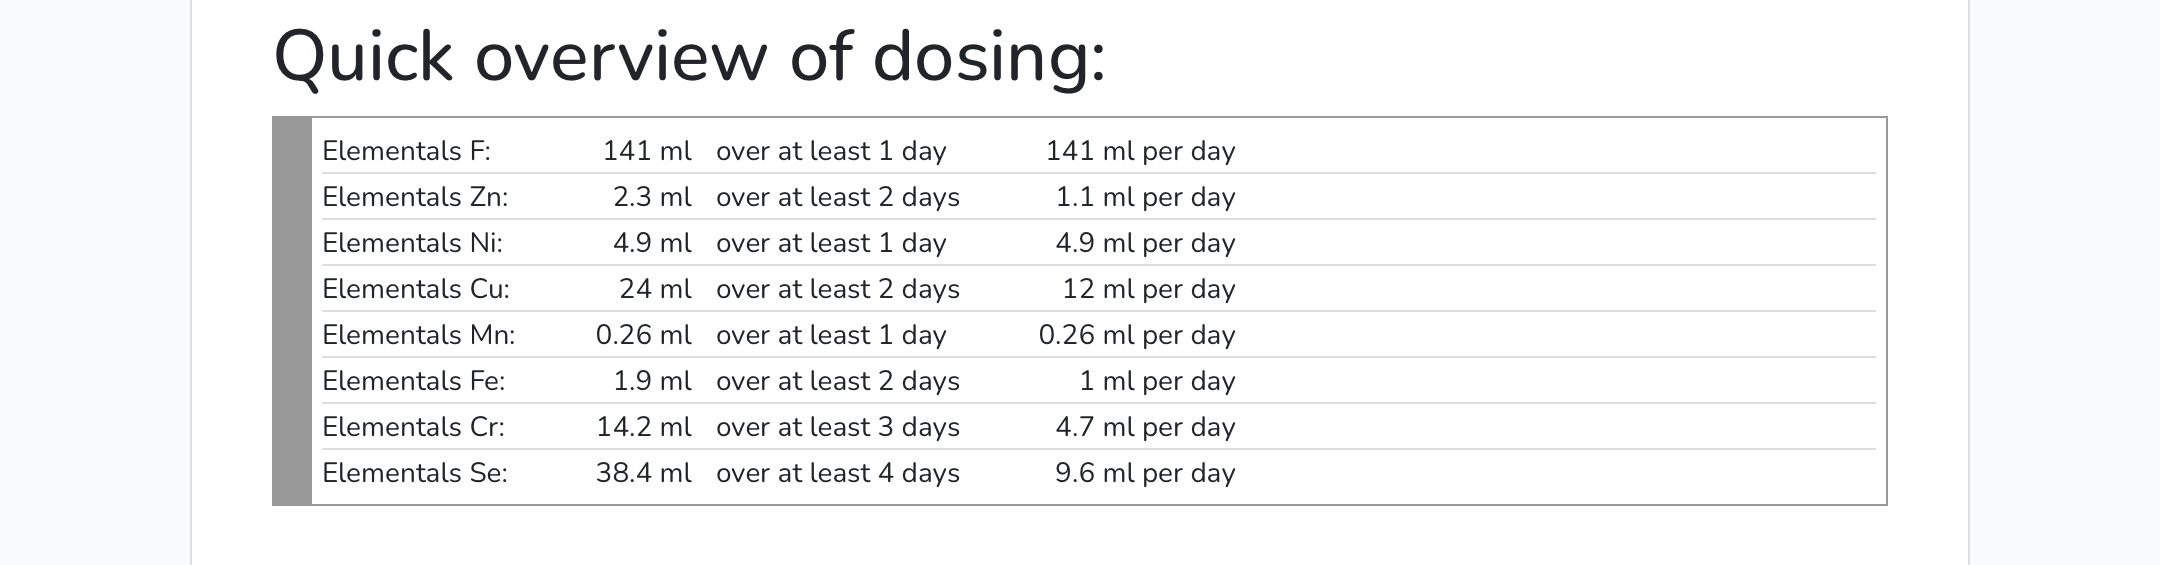2160x565 pixels.
Task: Click the "14.2 ml" total for Cr
Action: point(644,427)
